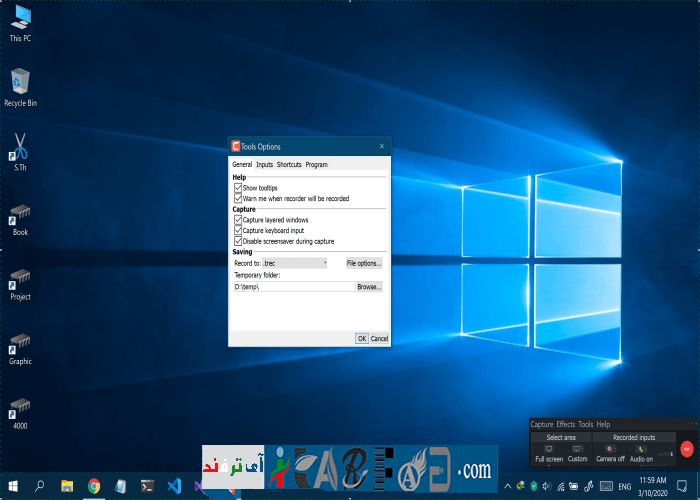This screenshot has width=700, height=500.
Task: Disable Capture keyboard input checkbox
Action: tap(238, 231)
